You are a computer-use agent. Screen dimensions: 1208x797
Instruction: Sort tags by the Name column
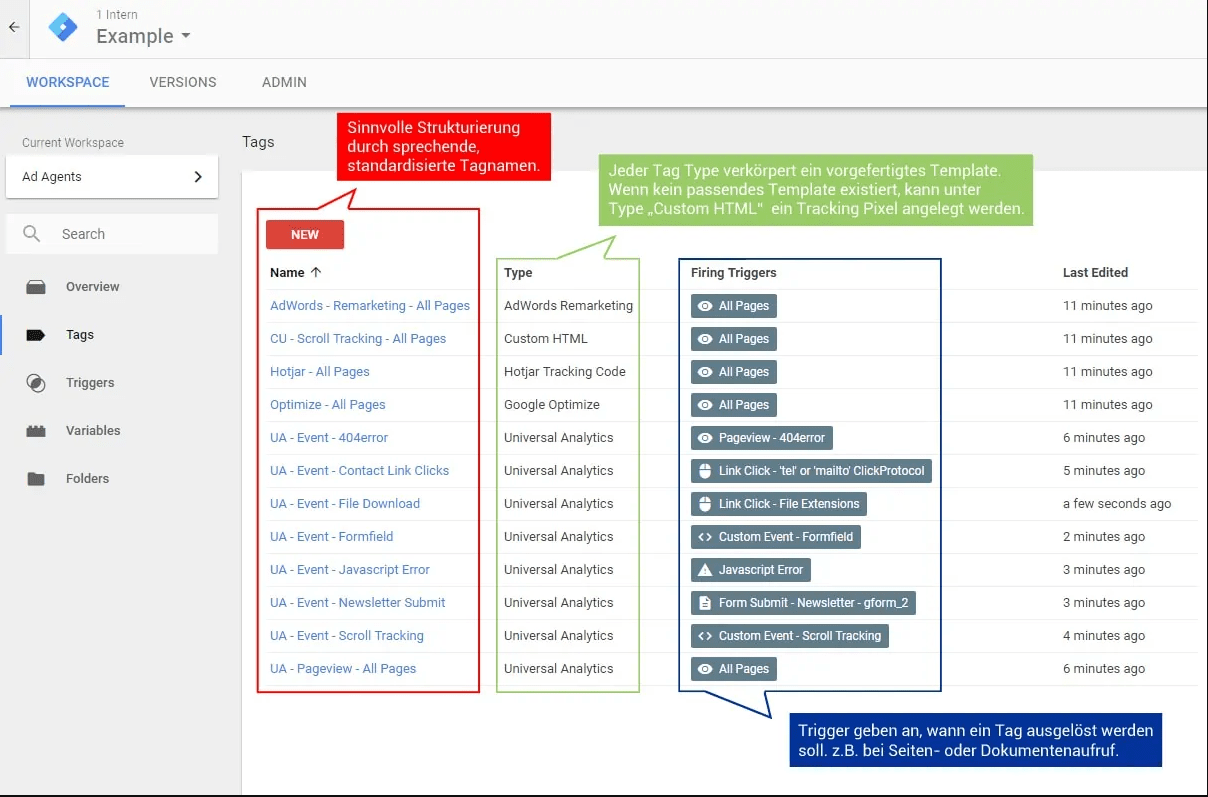tap(296, 272)
